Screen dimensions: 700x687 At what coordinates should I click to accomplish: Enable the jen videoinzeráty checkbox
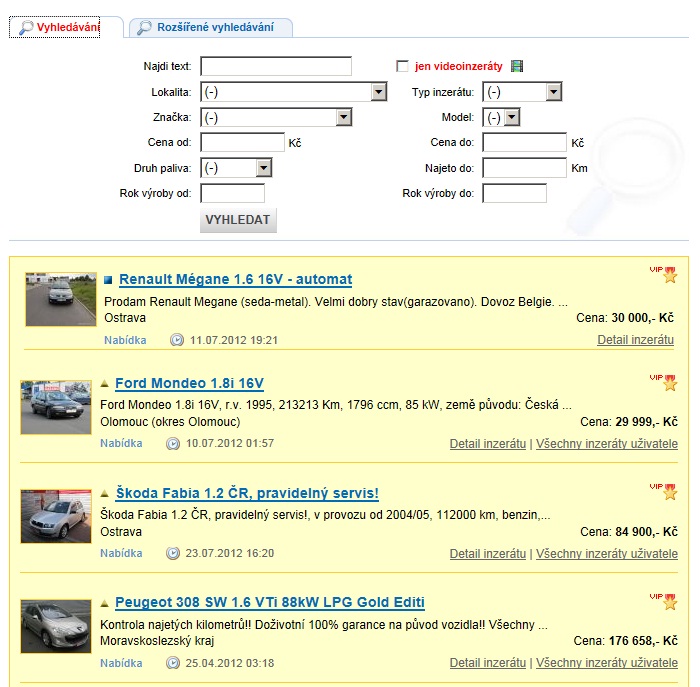point(403,67)
